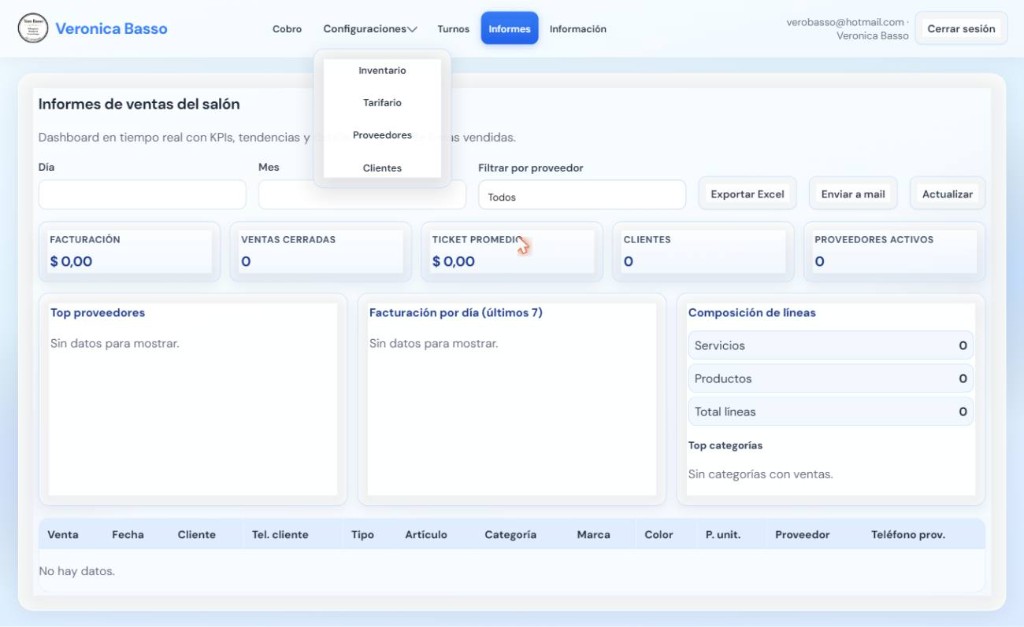Screen dimensions: 1024x627
Task: Open the Informes tab
Action: (509, 29)
